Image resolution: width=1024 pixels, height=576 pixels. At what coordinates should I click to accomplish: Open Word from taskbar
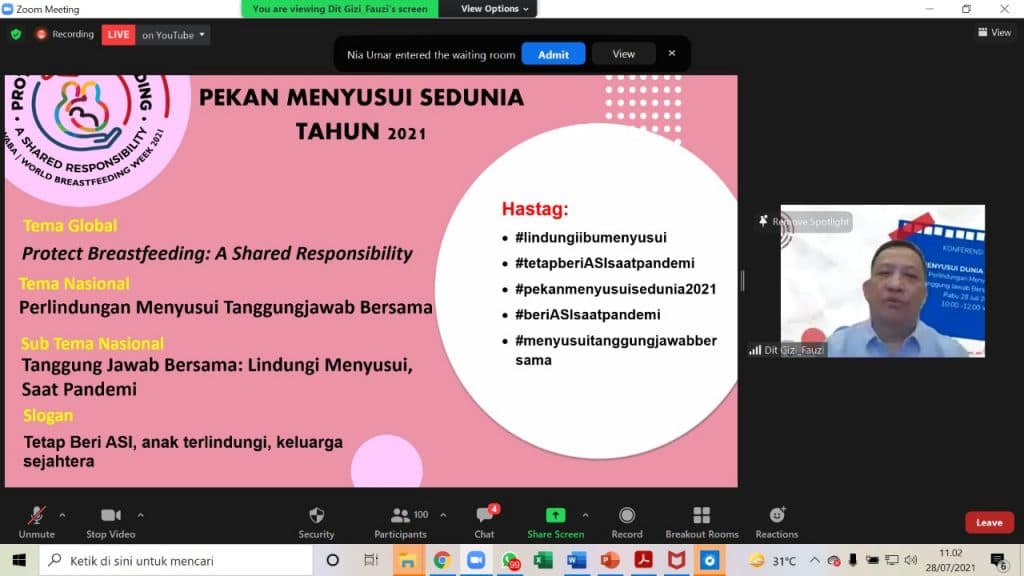577,560
